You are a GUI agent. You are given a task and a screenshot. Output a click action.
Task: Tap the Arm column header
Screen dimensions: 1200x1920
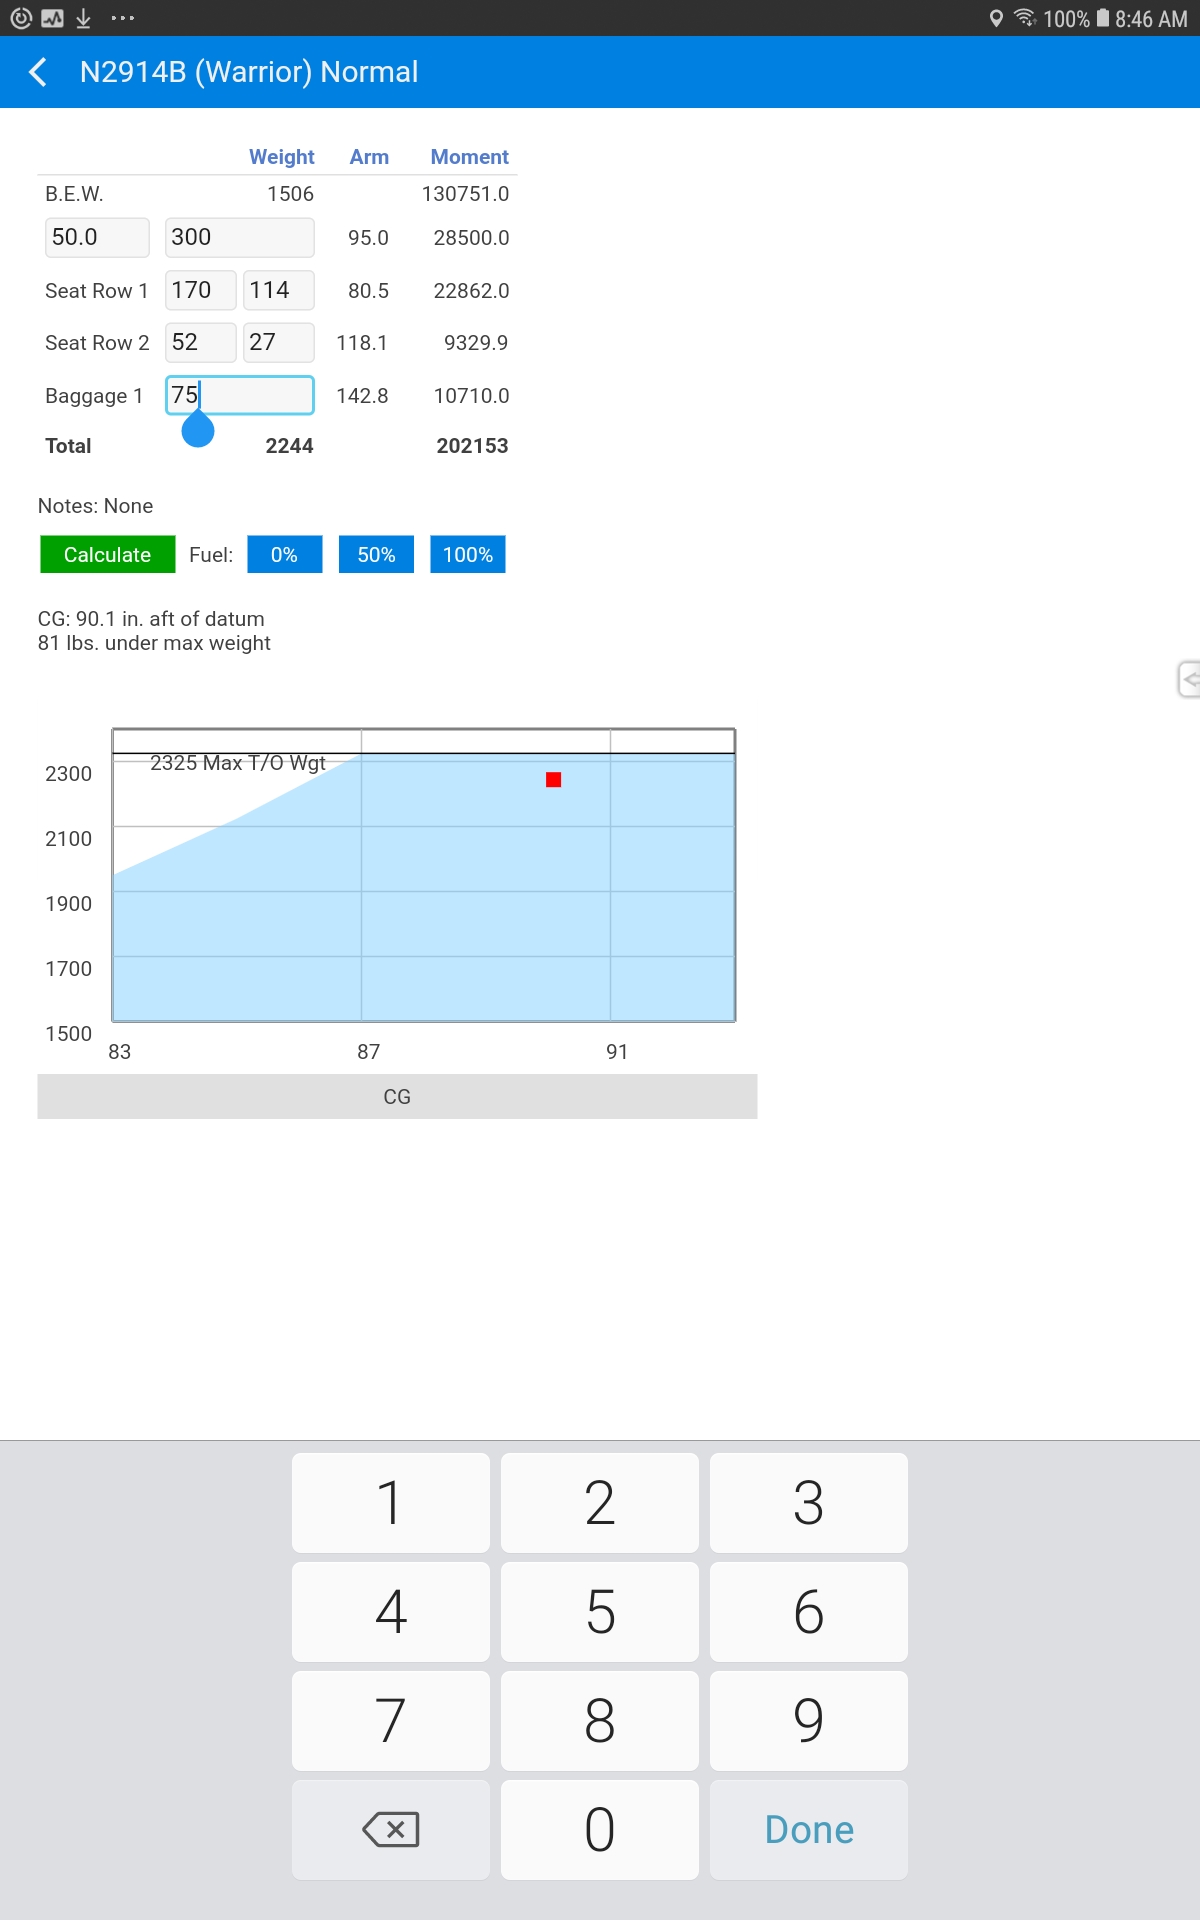[369, 157]
